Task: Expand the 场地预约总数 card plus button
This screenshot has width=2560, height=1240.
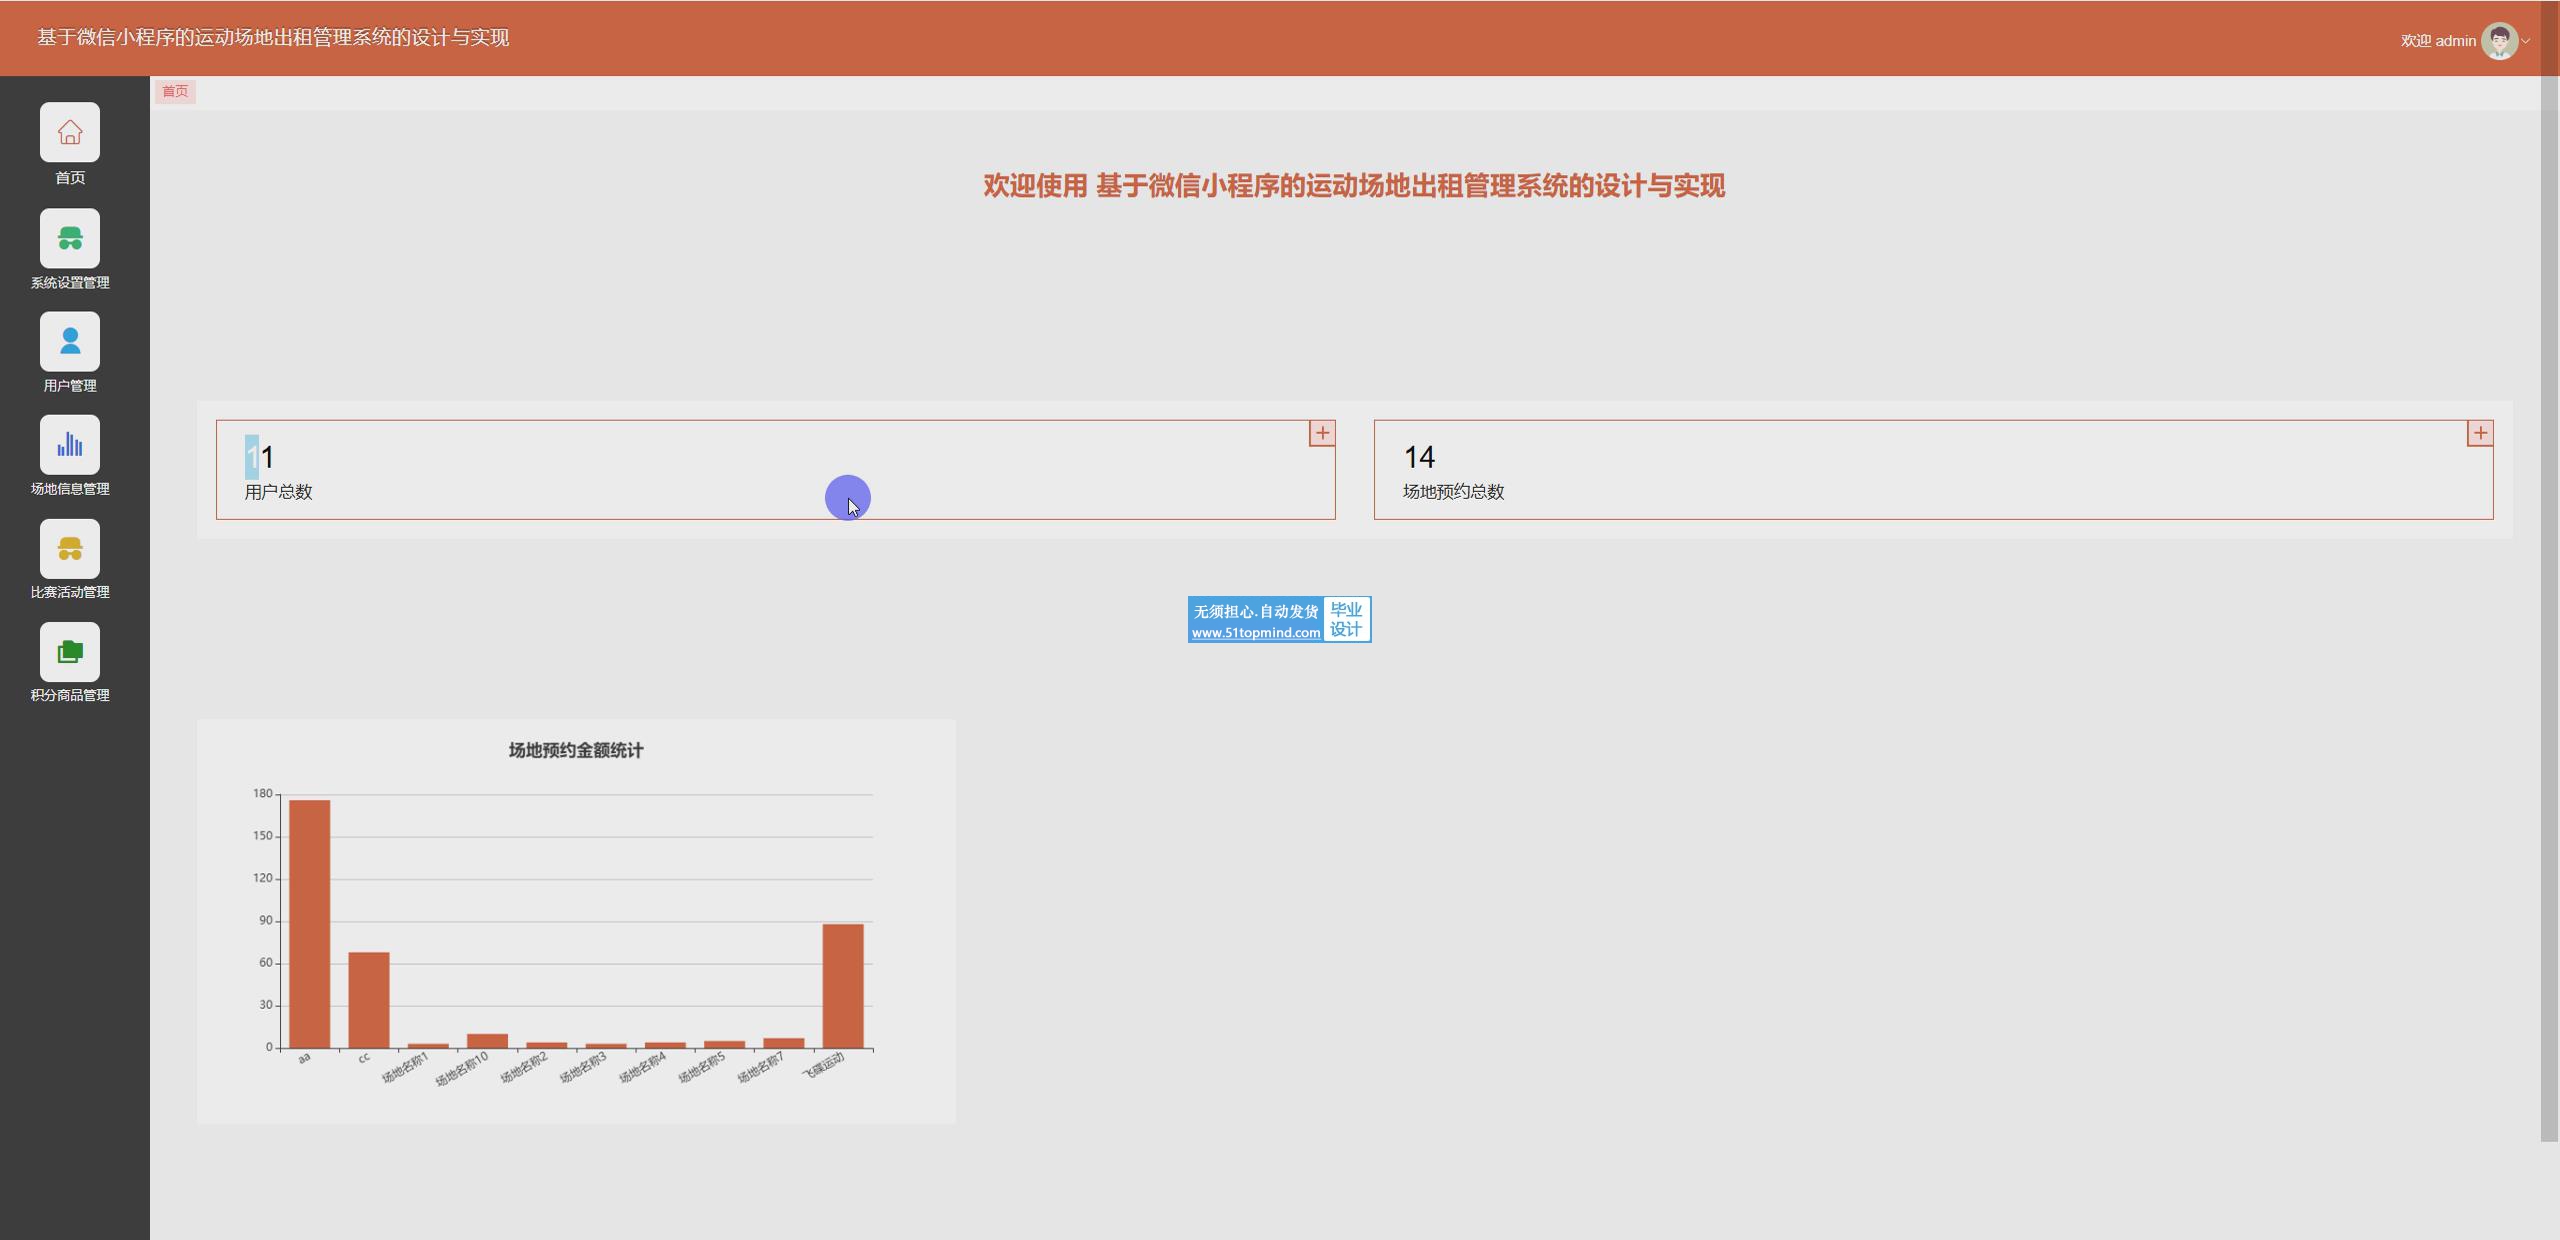Action: [x=2479, y=433]
